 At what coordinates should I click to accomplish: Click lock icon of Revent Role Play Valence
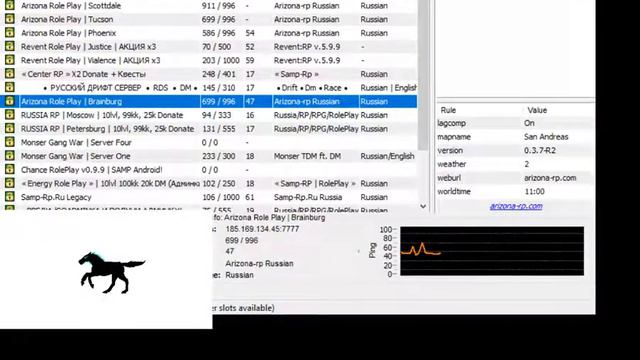[9, 60]
